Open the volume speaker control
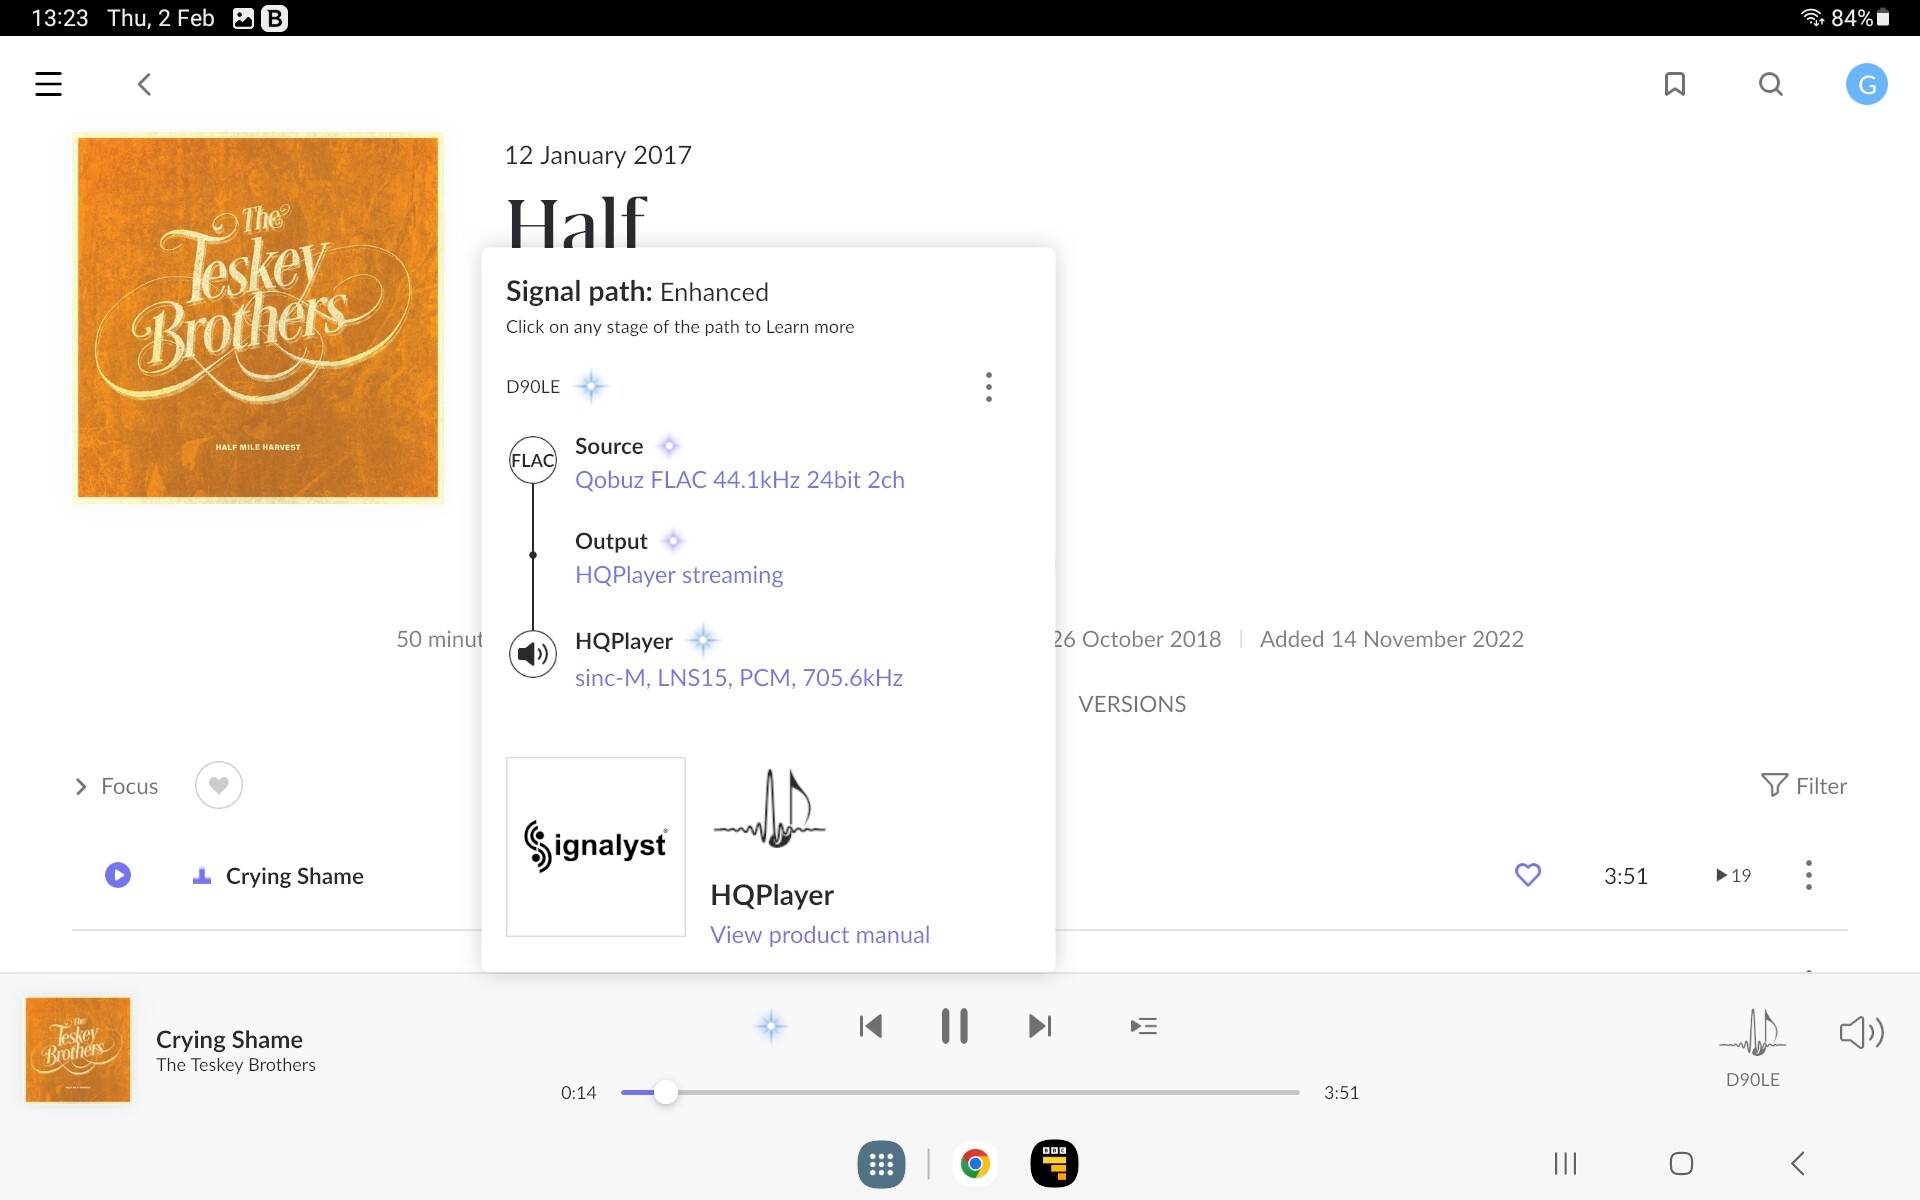The image size is (1920, 1200). pos(1861,1032)
